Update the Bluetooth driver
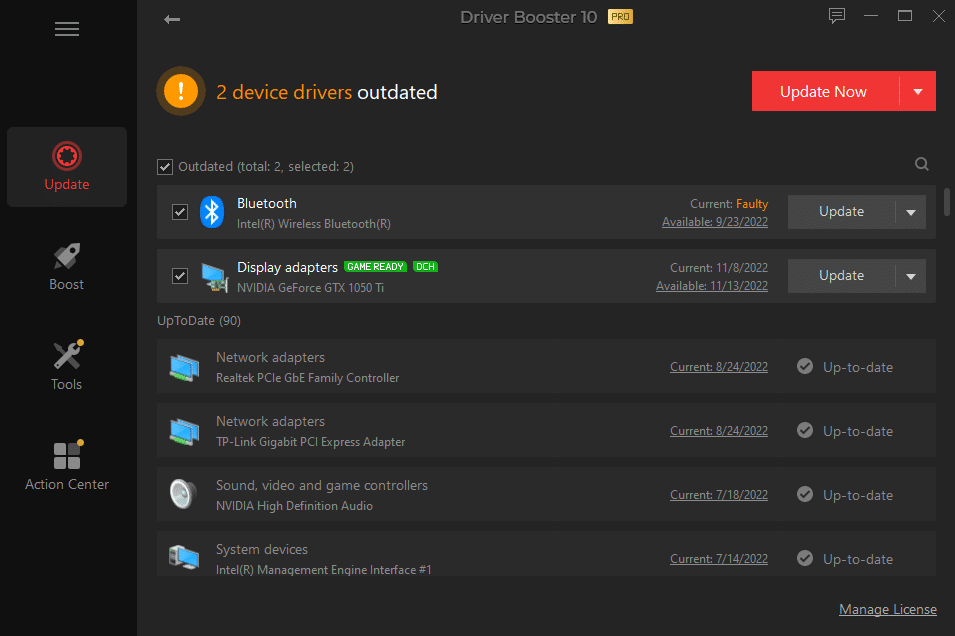This screenshot has width=955, height=636. [842, 212]
